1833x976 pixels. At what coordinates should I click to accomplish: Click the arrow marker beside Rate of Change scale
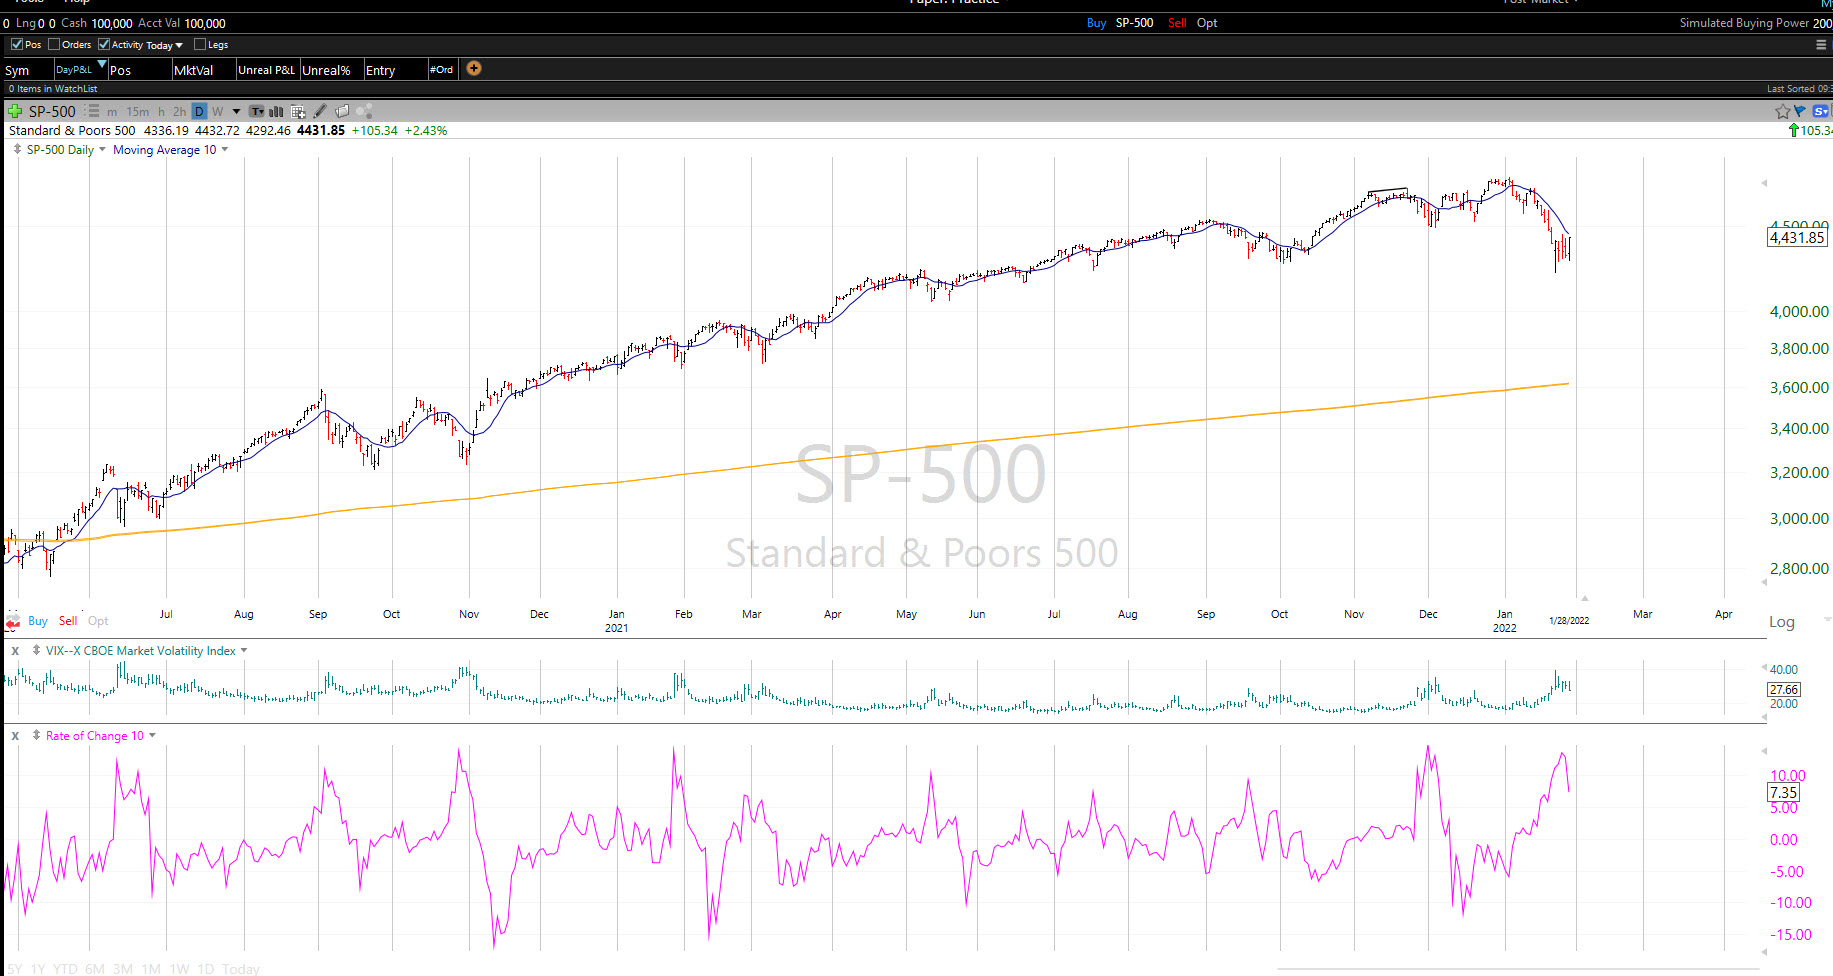click(1764, 750)
